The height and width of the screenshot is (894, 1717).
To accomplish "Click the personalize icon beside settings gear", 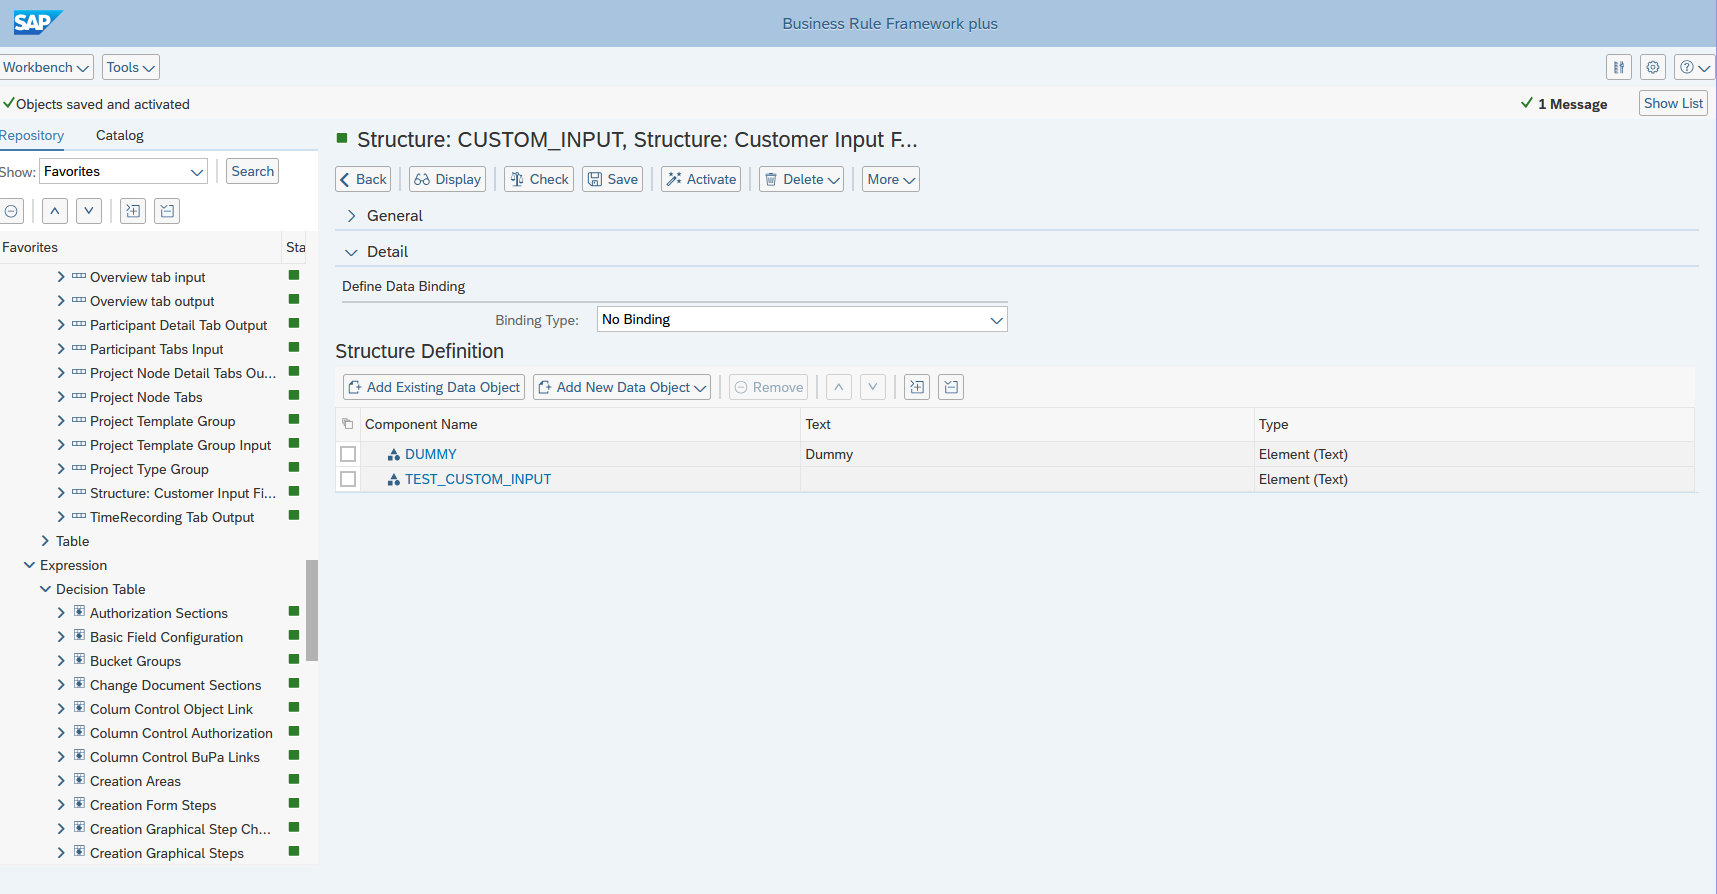I will [1618, 67].
